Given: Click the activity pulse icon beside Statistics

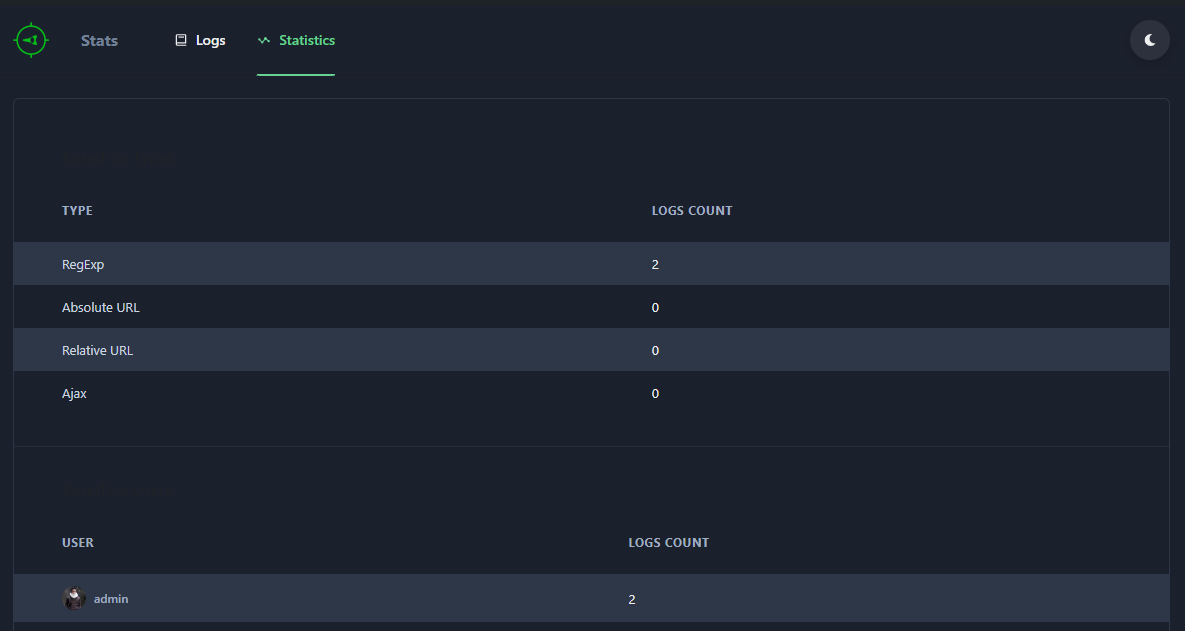Looking at the screenshot, I should point(264,40).
